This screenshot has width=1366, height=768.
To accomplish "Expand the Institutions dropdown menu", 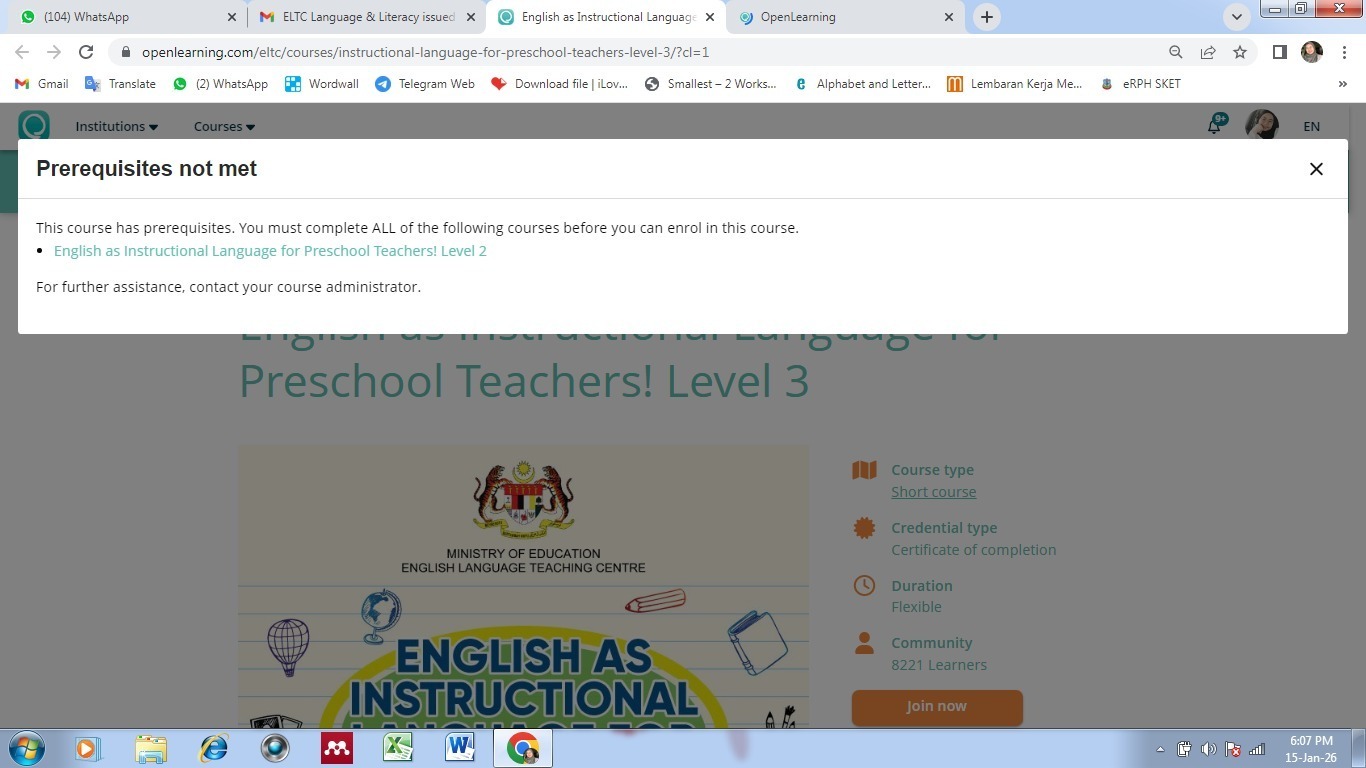I will click(x=117, y=126).
